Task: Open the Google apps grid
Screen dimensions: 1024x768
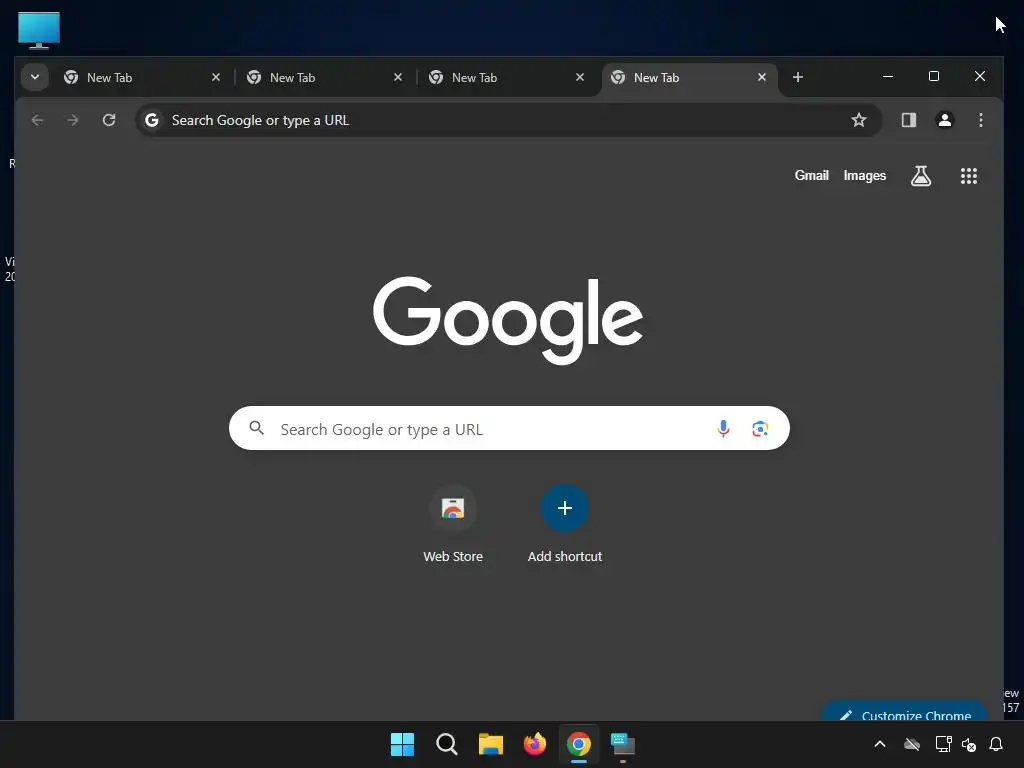Action: (968, 176)
